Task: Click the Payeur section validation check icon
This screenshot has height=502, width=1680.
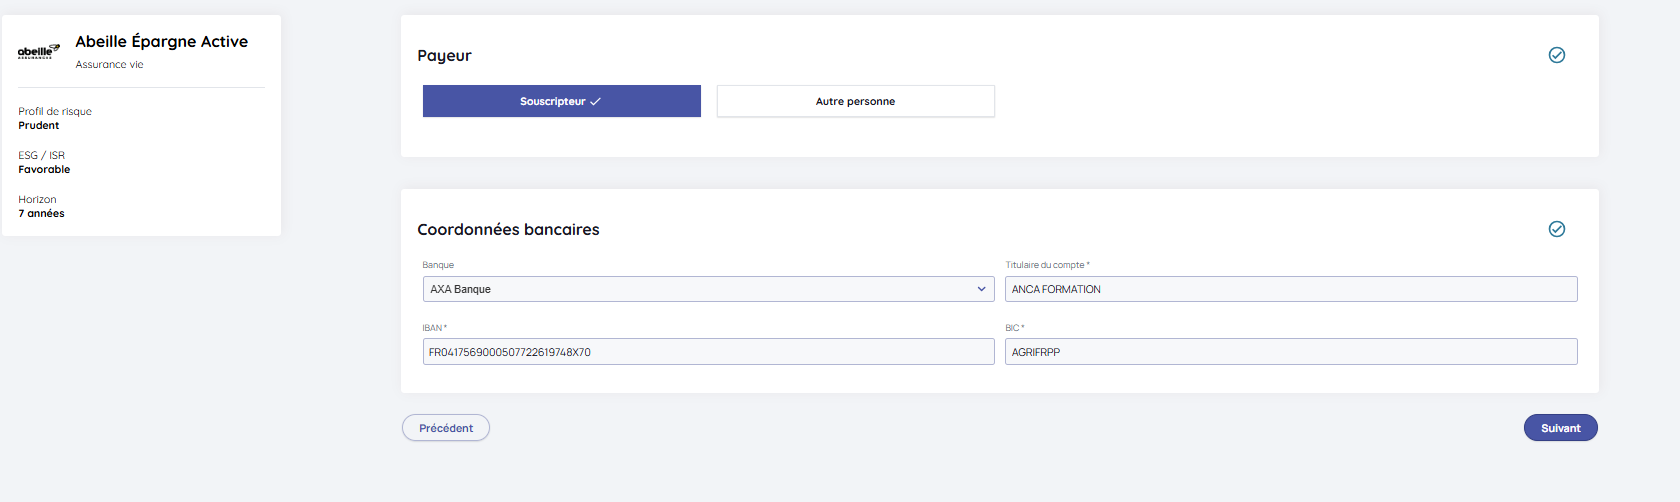Action: pos(1556,55)
